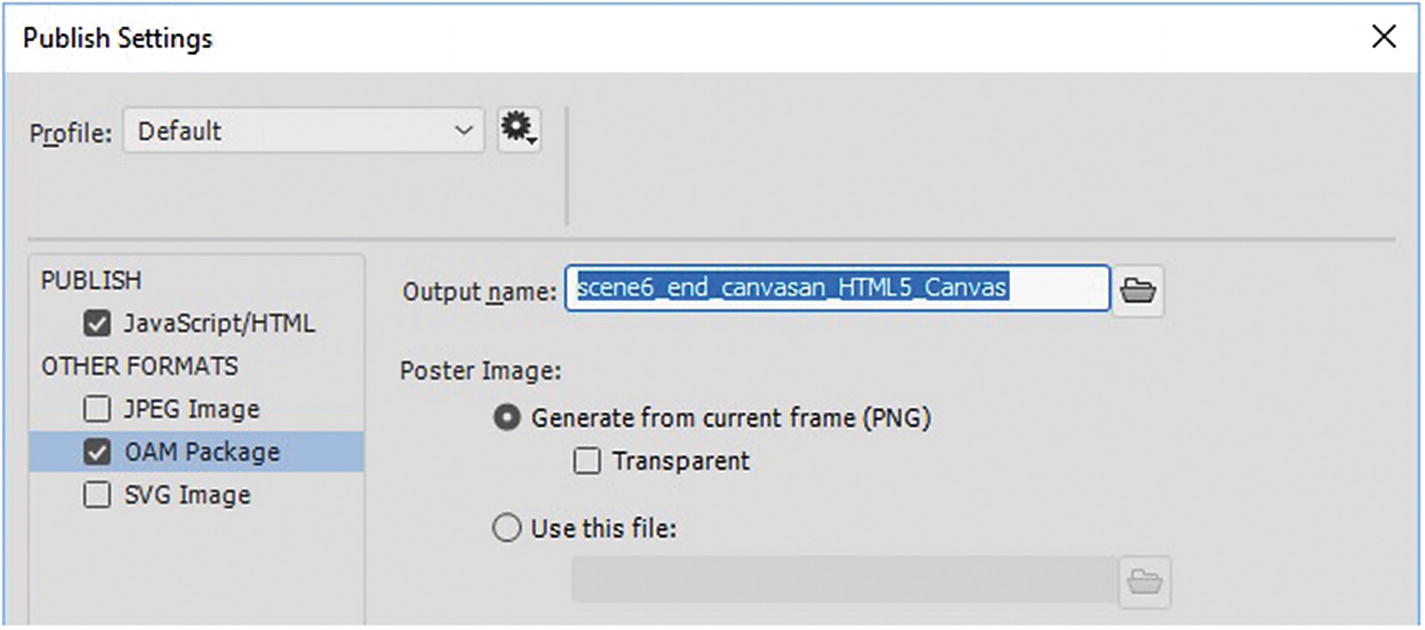Close the Publish Settings dialog
Image resolution: width=1425 pixels, height=630 pixels.
[x=1384, y=38]
